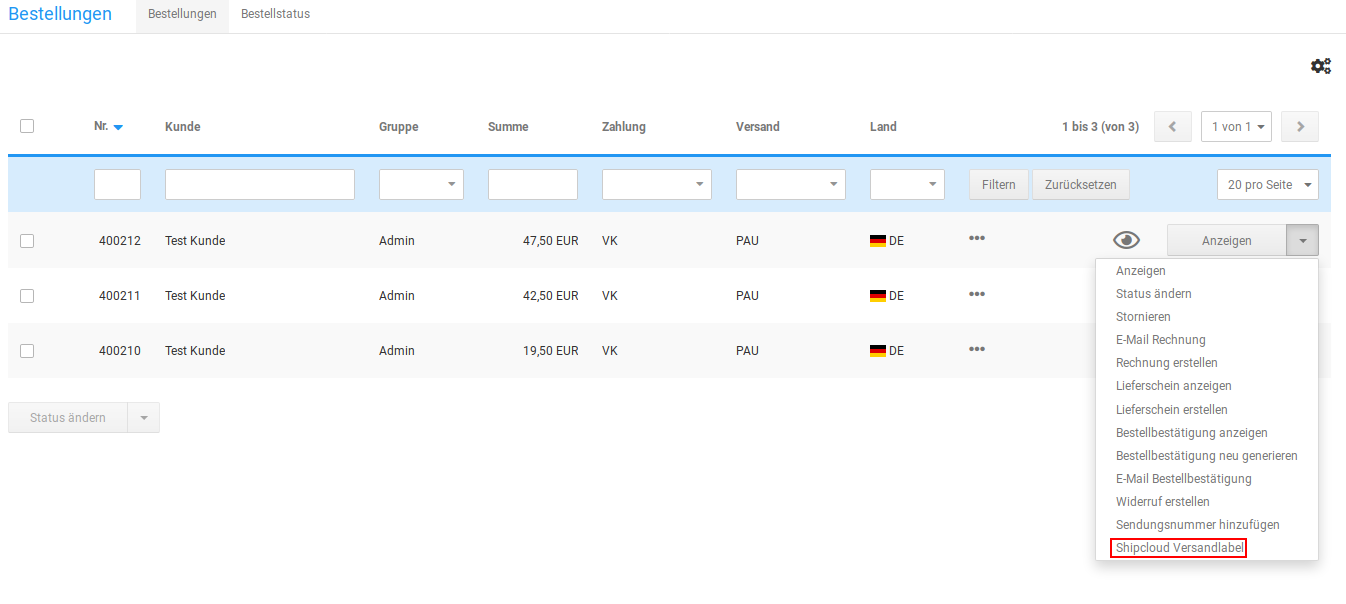
Task: Open the 1 von 1 page selector
Action: (x=1236, y=127)
